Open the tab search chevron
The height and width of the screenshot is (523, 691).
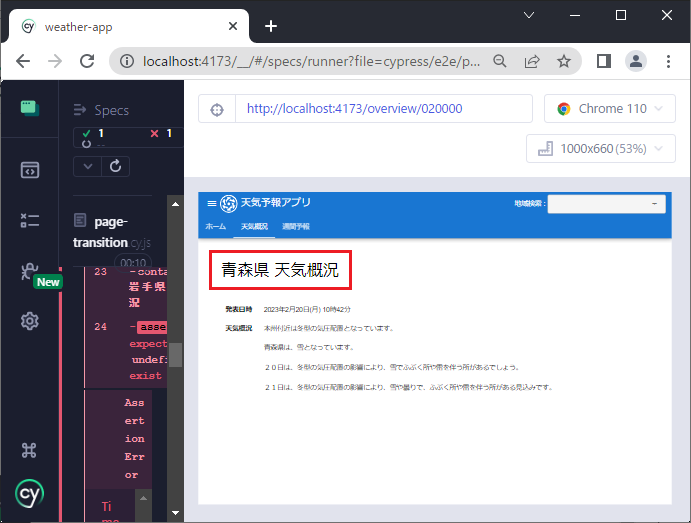(x=529, y=15)
